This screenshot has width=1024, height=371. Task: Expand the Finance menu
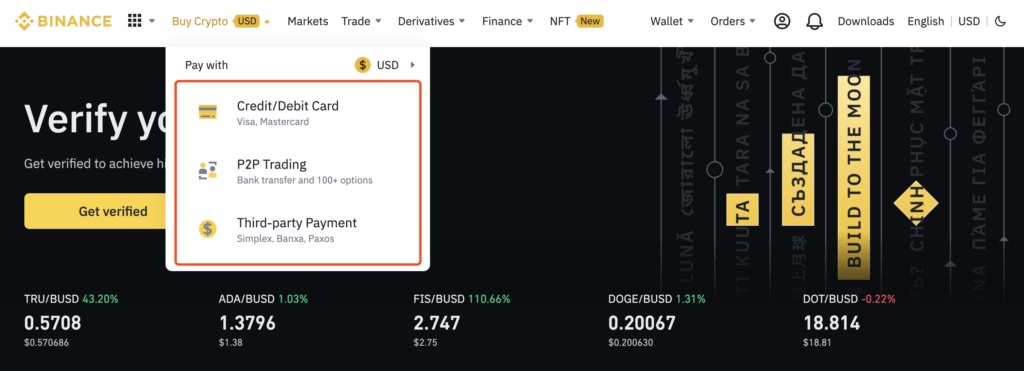(x=507, y=21)
